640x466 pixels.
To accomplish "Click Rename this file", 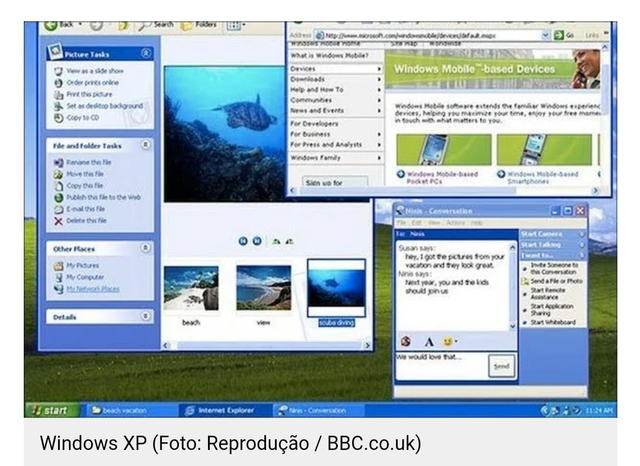I will (x=82, y=162).
